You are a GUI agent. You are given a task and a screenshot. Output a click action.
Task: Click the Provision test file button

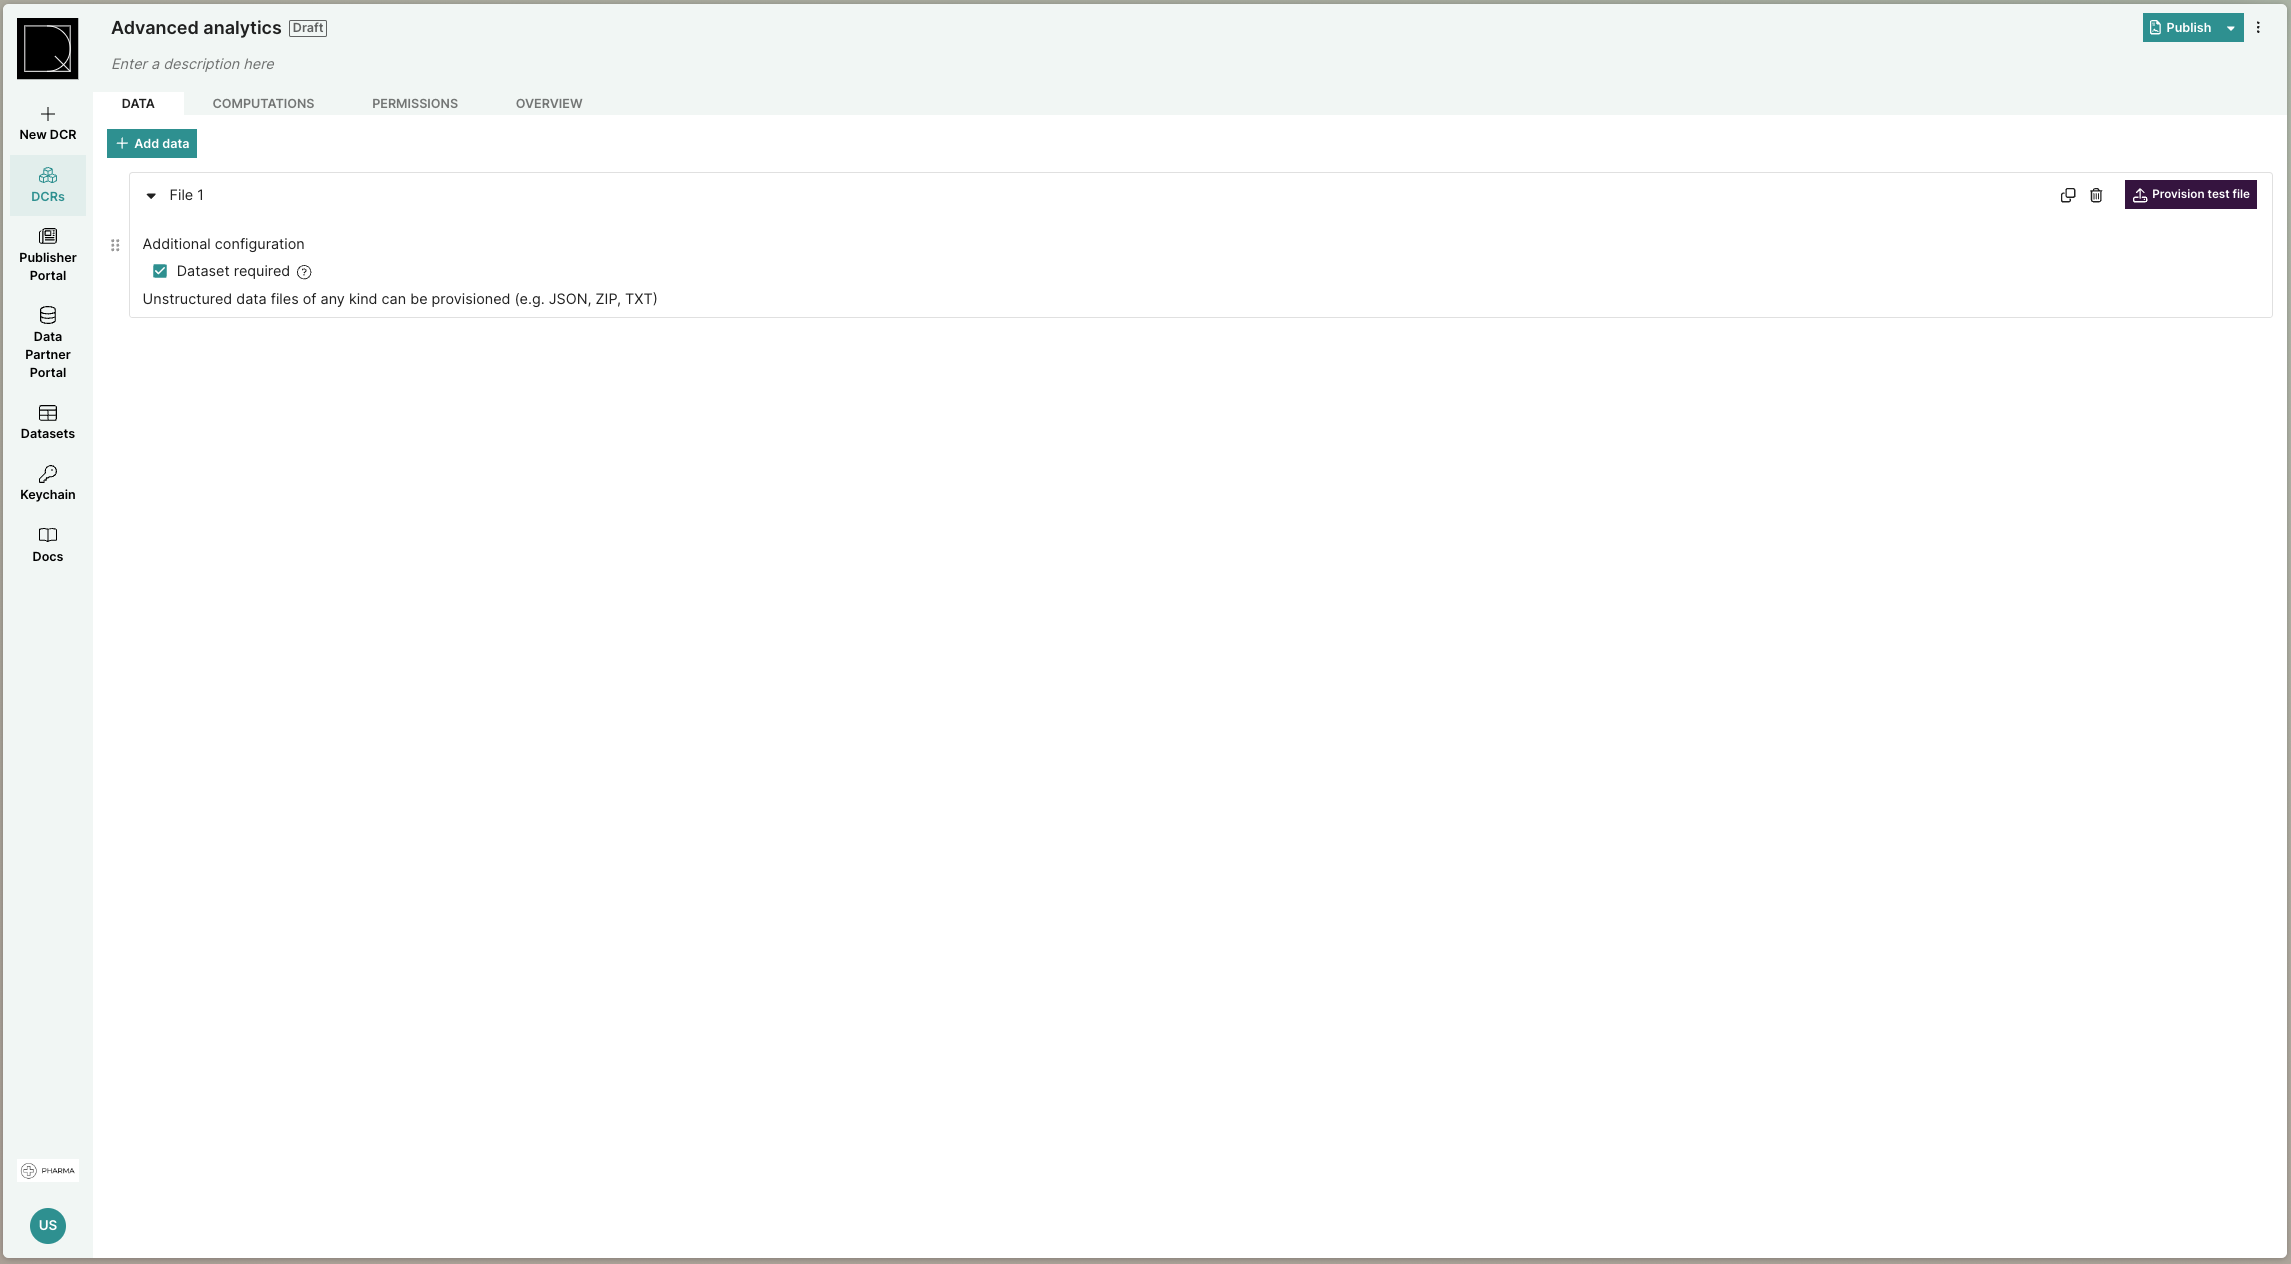tap(2190, 193)
